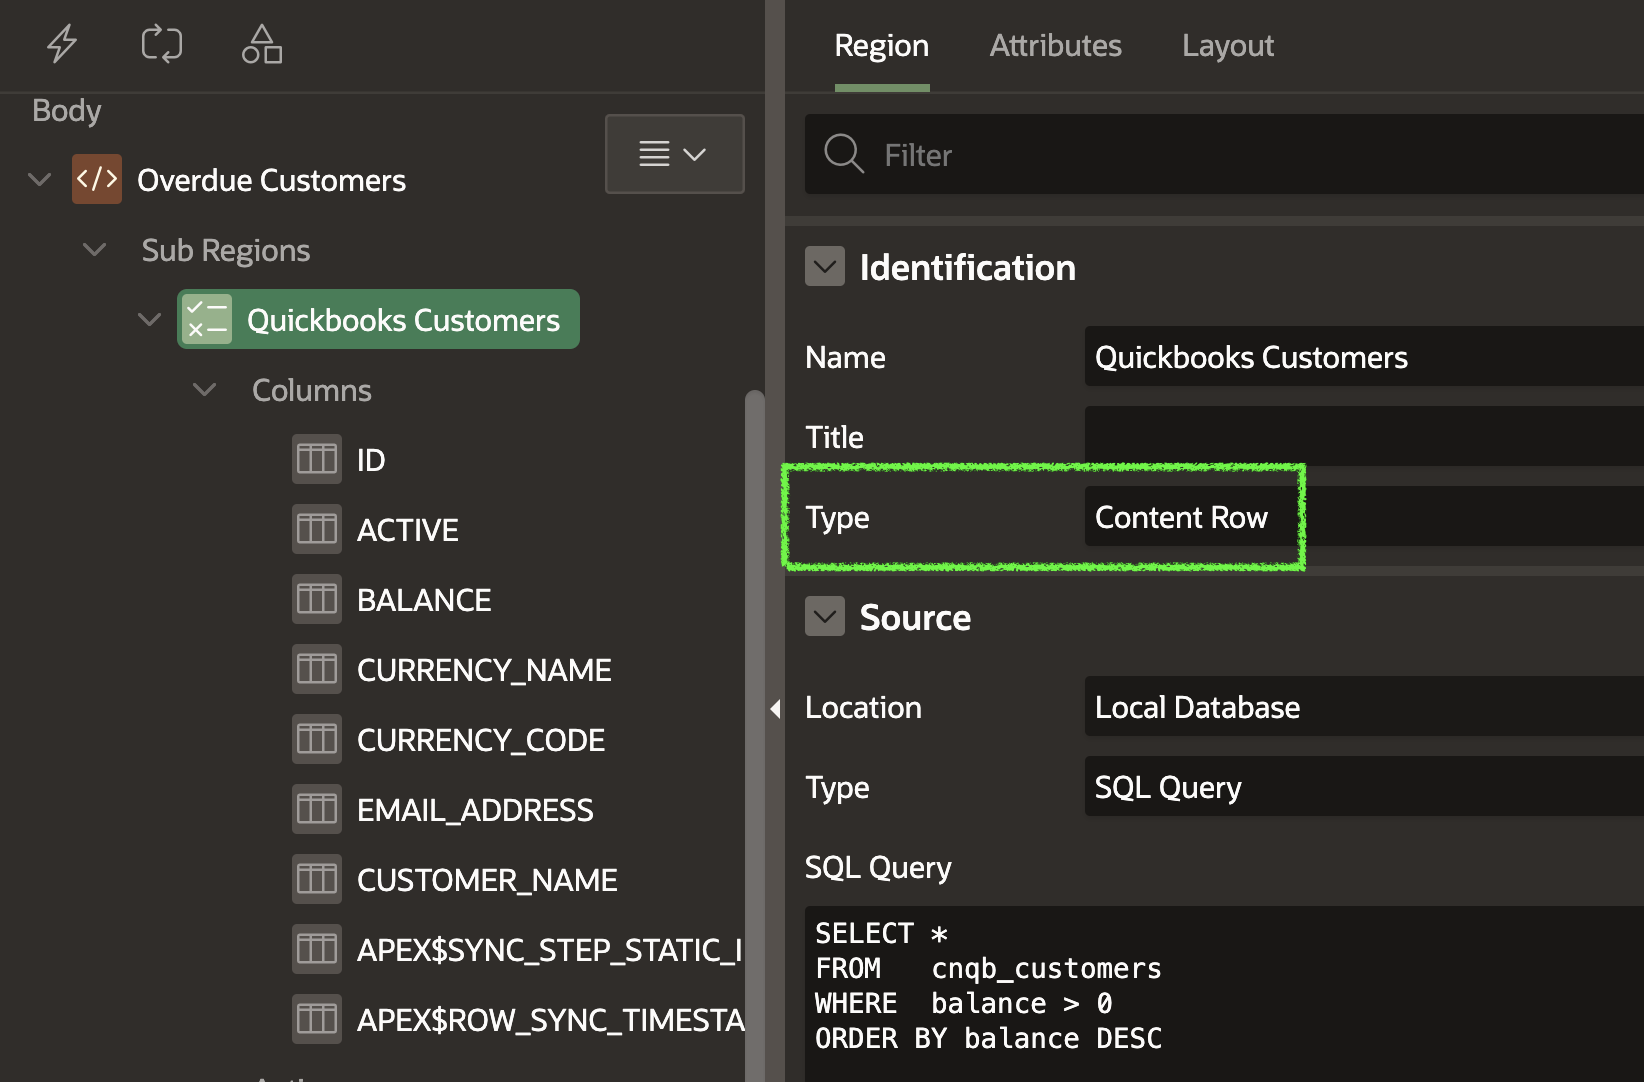Open the Shared Components shapes icon tab
The width and height of the screenshot is (1644, 1082).
[262, 44]
